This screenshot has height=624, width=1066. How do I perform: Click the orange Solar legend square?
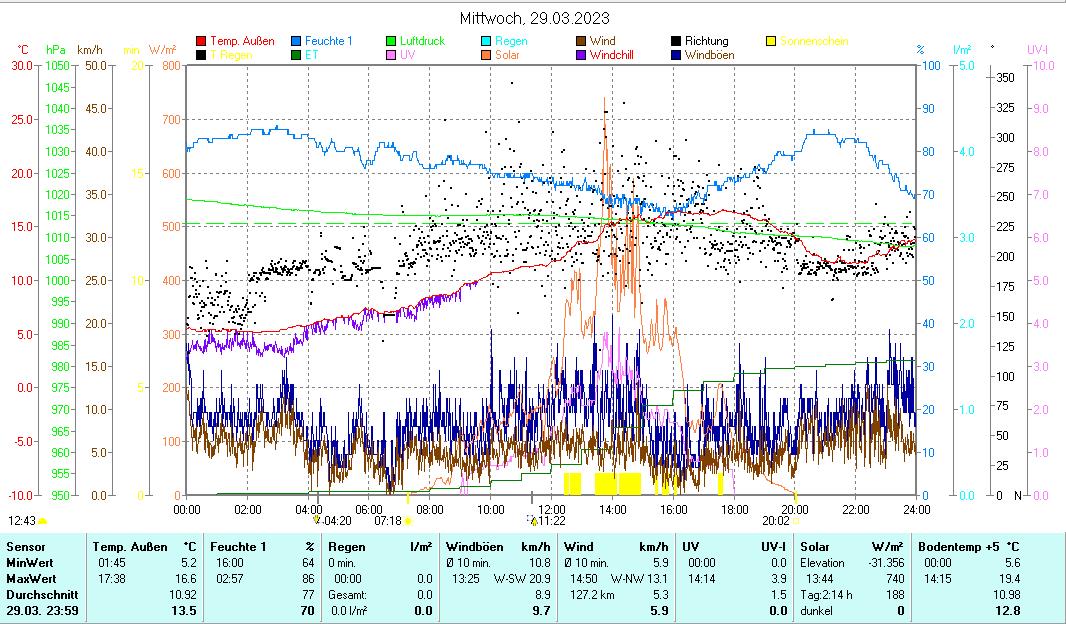[487, 56]
